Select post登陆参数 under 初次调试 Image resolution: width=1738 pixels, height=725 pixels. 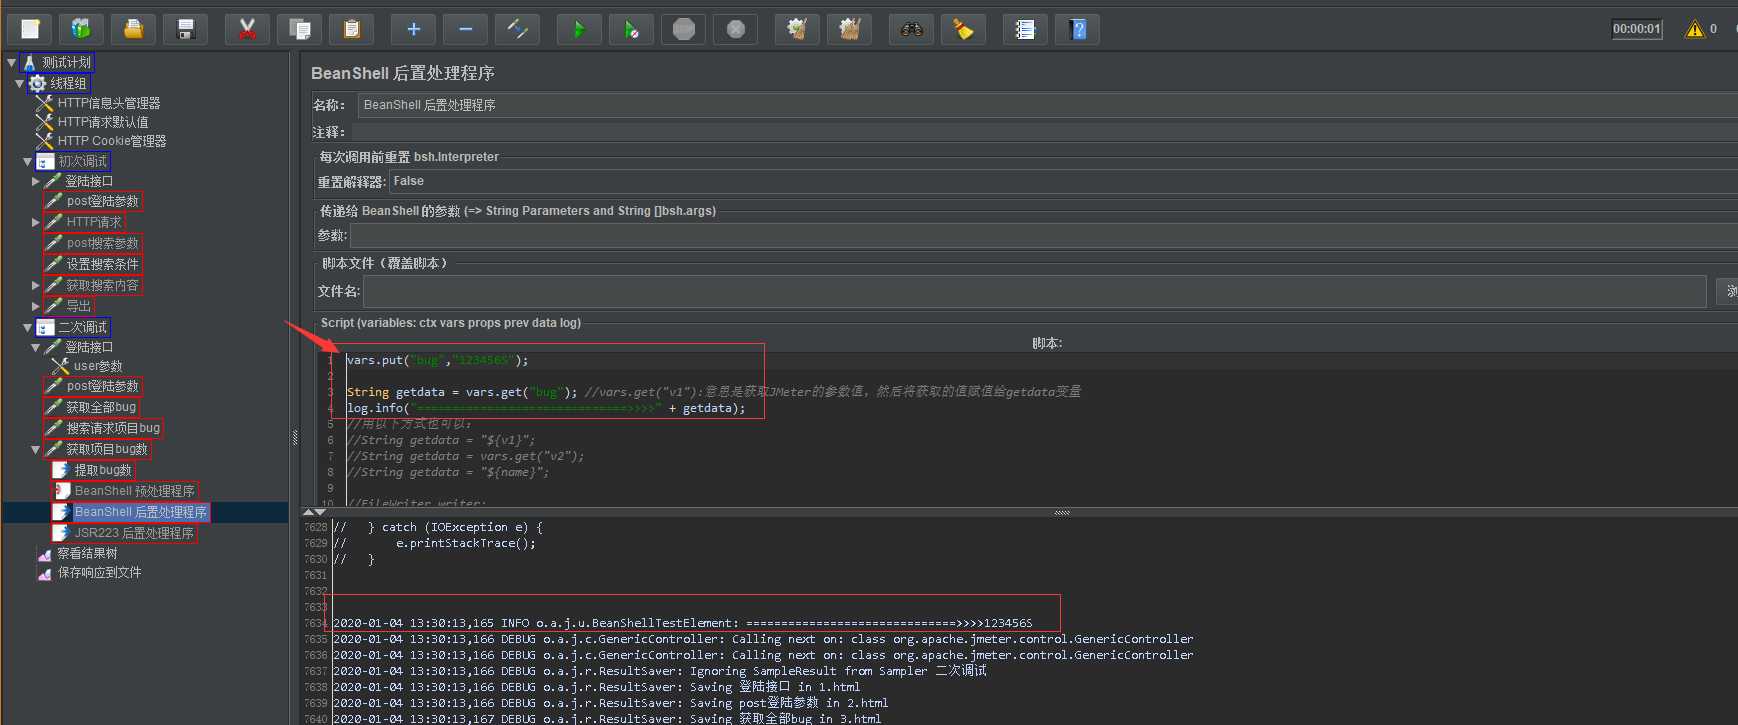point(102,201)
